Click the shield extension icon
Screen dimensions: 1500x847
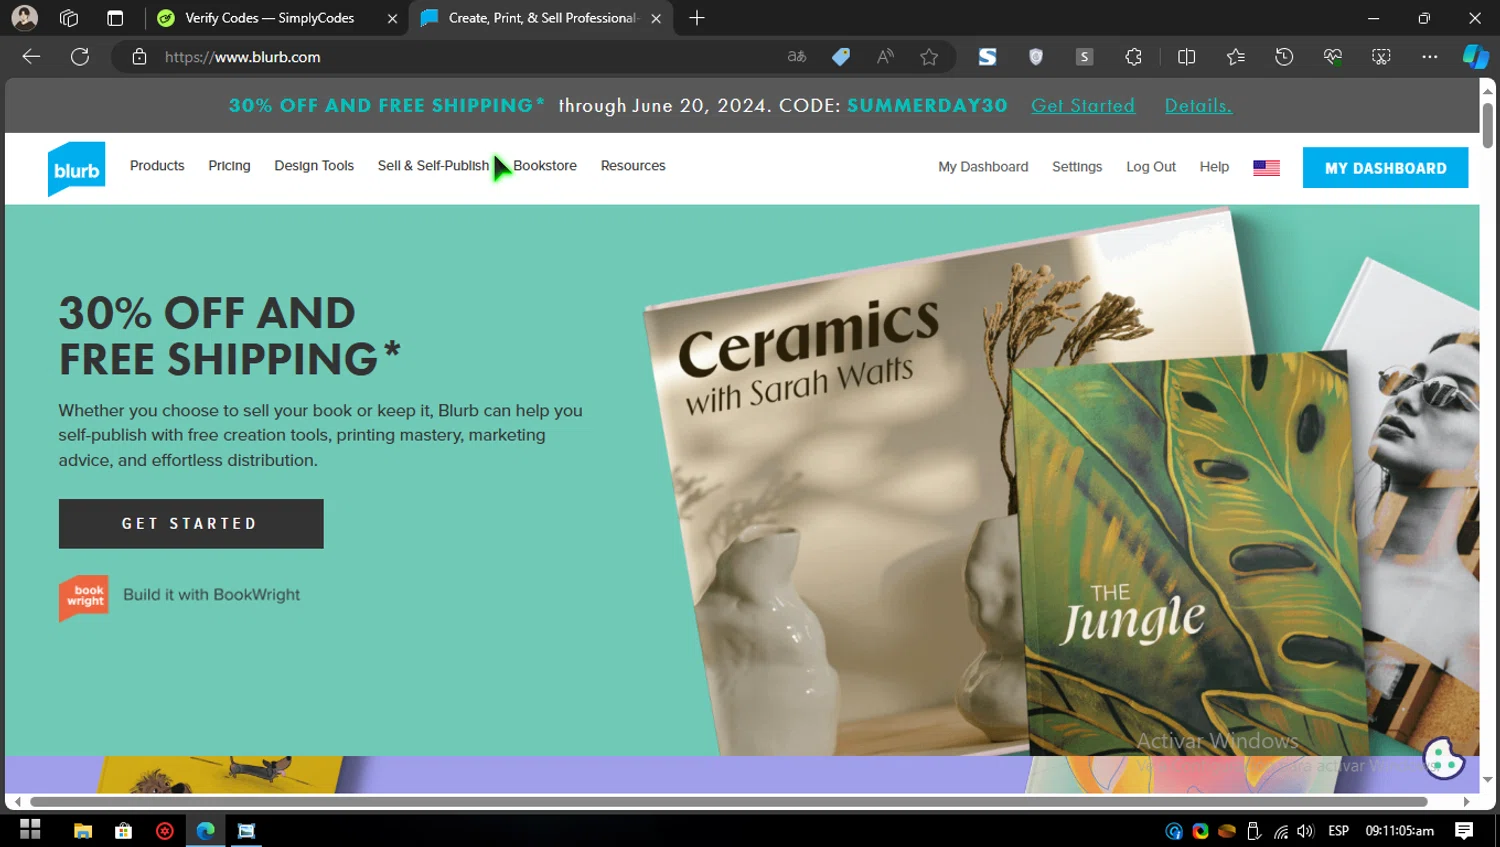(x=1036, y=57)
